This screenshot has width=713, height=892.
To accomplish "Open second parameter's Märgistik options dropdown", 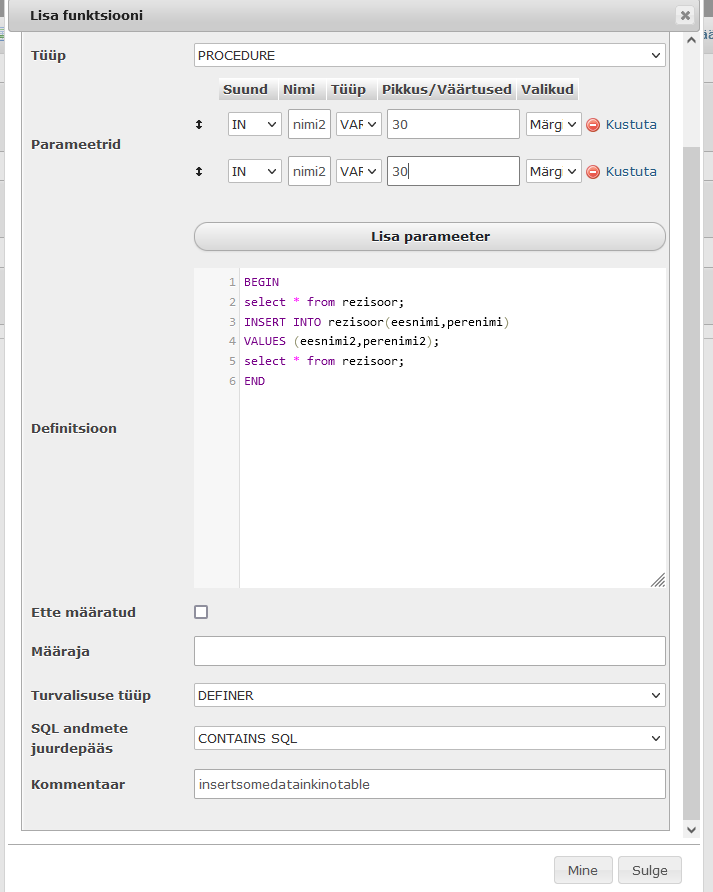I will click(554, 171).
